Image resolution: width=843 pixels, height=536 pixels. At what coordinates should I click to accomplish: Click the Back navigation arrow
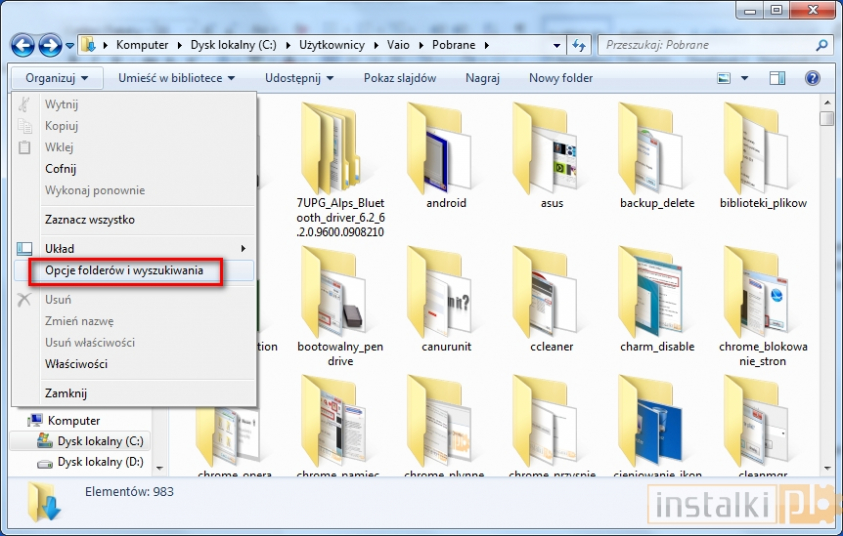23,45
